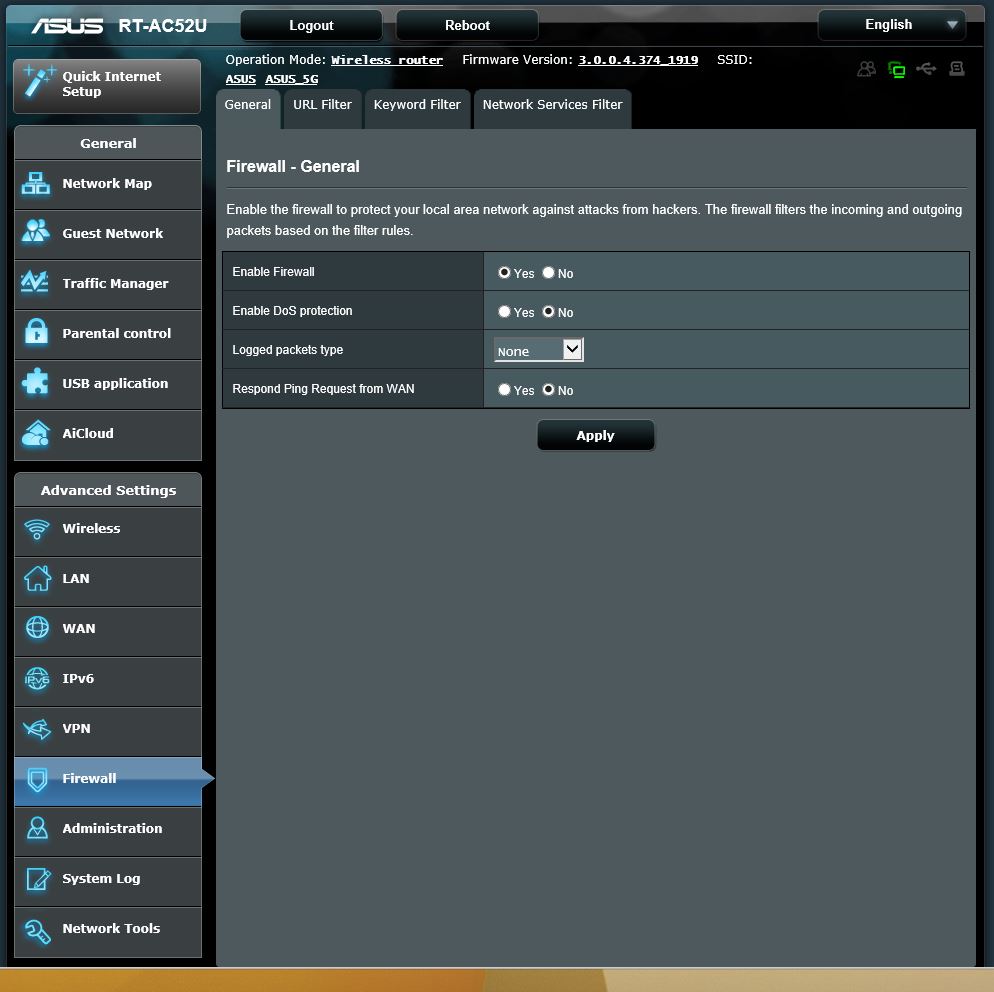Open the Parental control menu label
Screen dimensions: 994x992
point(117,333)
